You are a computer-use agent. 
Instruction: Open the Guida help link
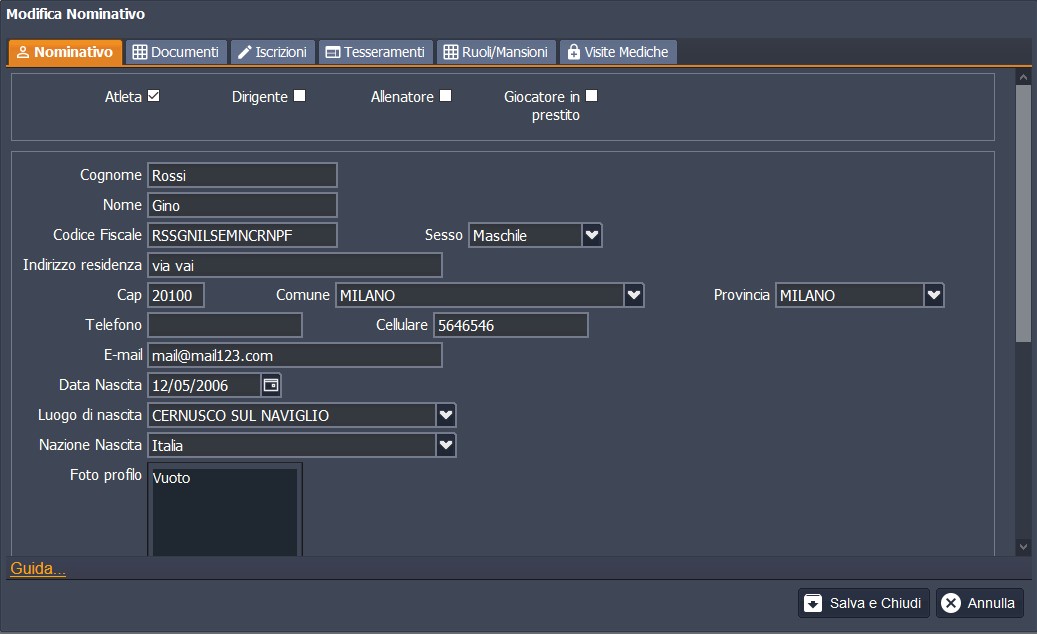[38, 569]
